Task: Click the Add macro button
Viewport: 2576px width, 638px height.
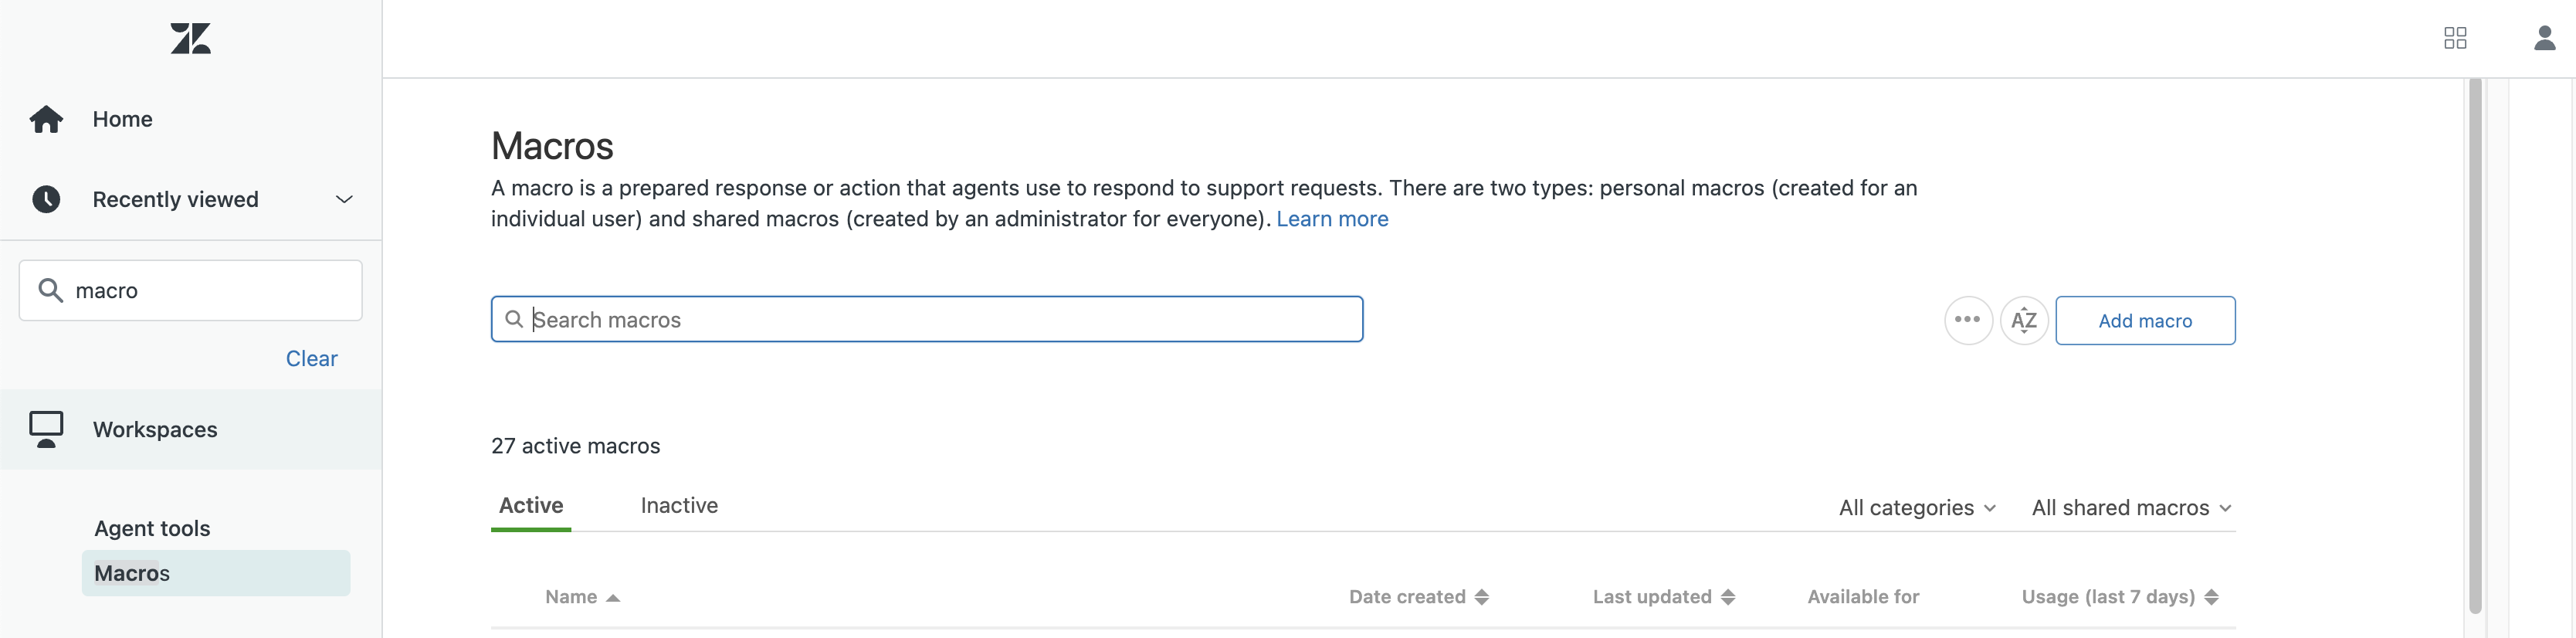Action: (x=2145, y=320)
